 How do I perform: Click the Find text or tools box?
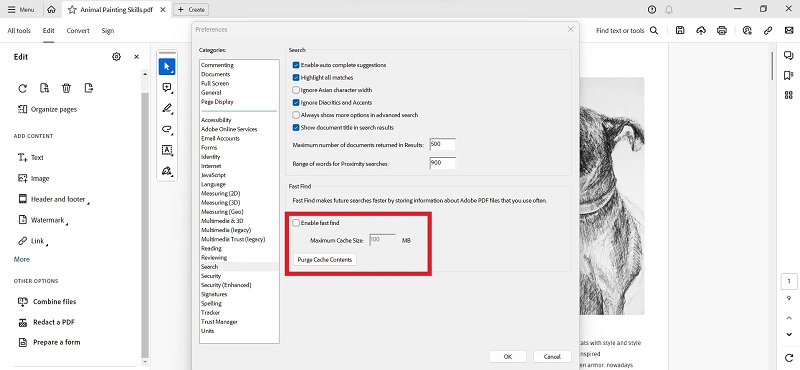coord(620,31)
